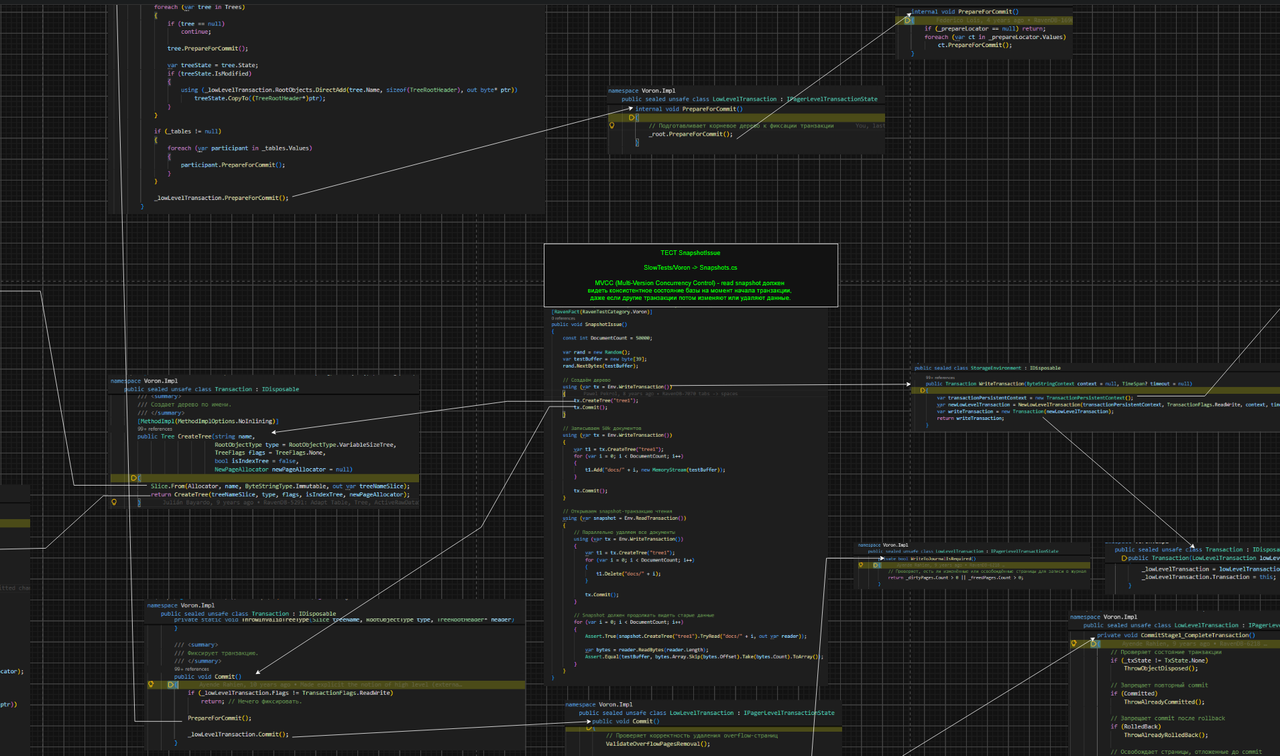Click the '_root.PrepareForCommit();' line

point(690,133)
